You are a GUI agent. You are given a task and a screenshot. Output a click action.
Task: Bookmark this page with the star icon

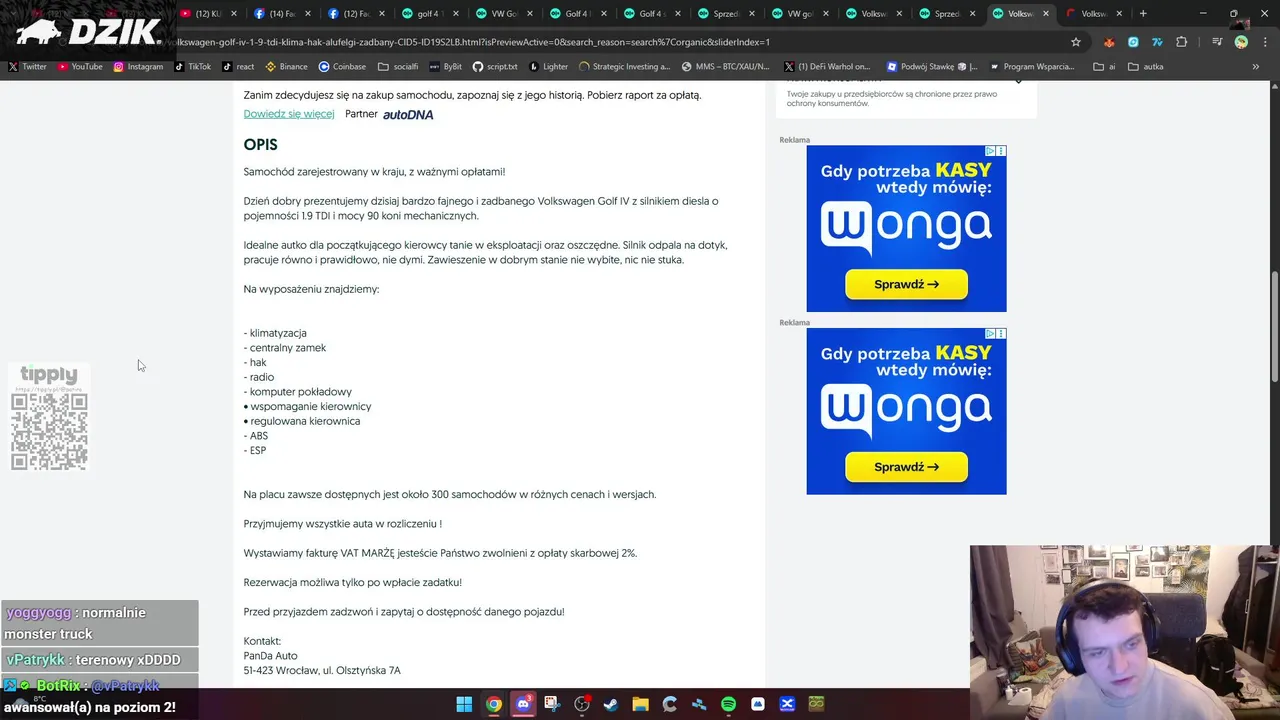[1076, 42]
